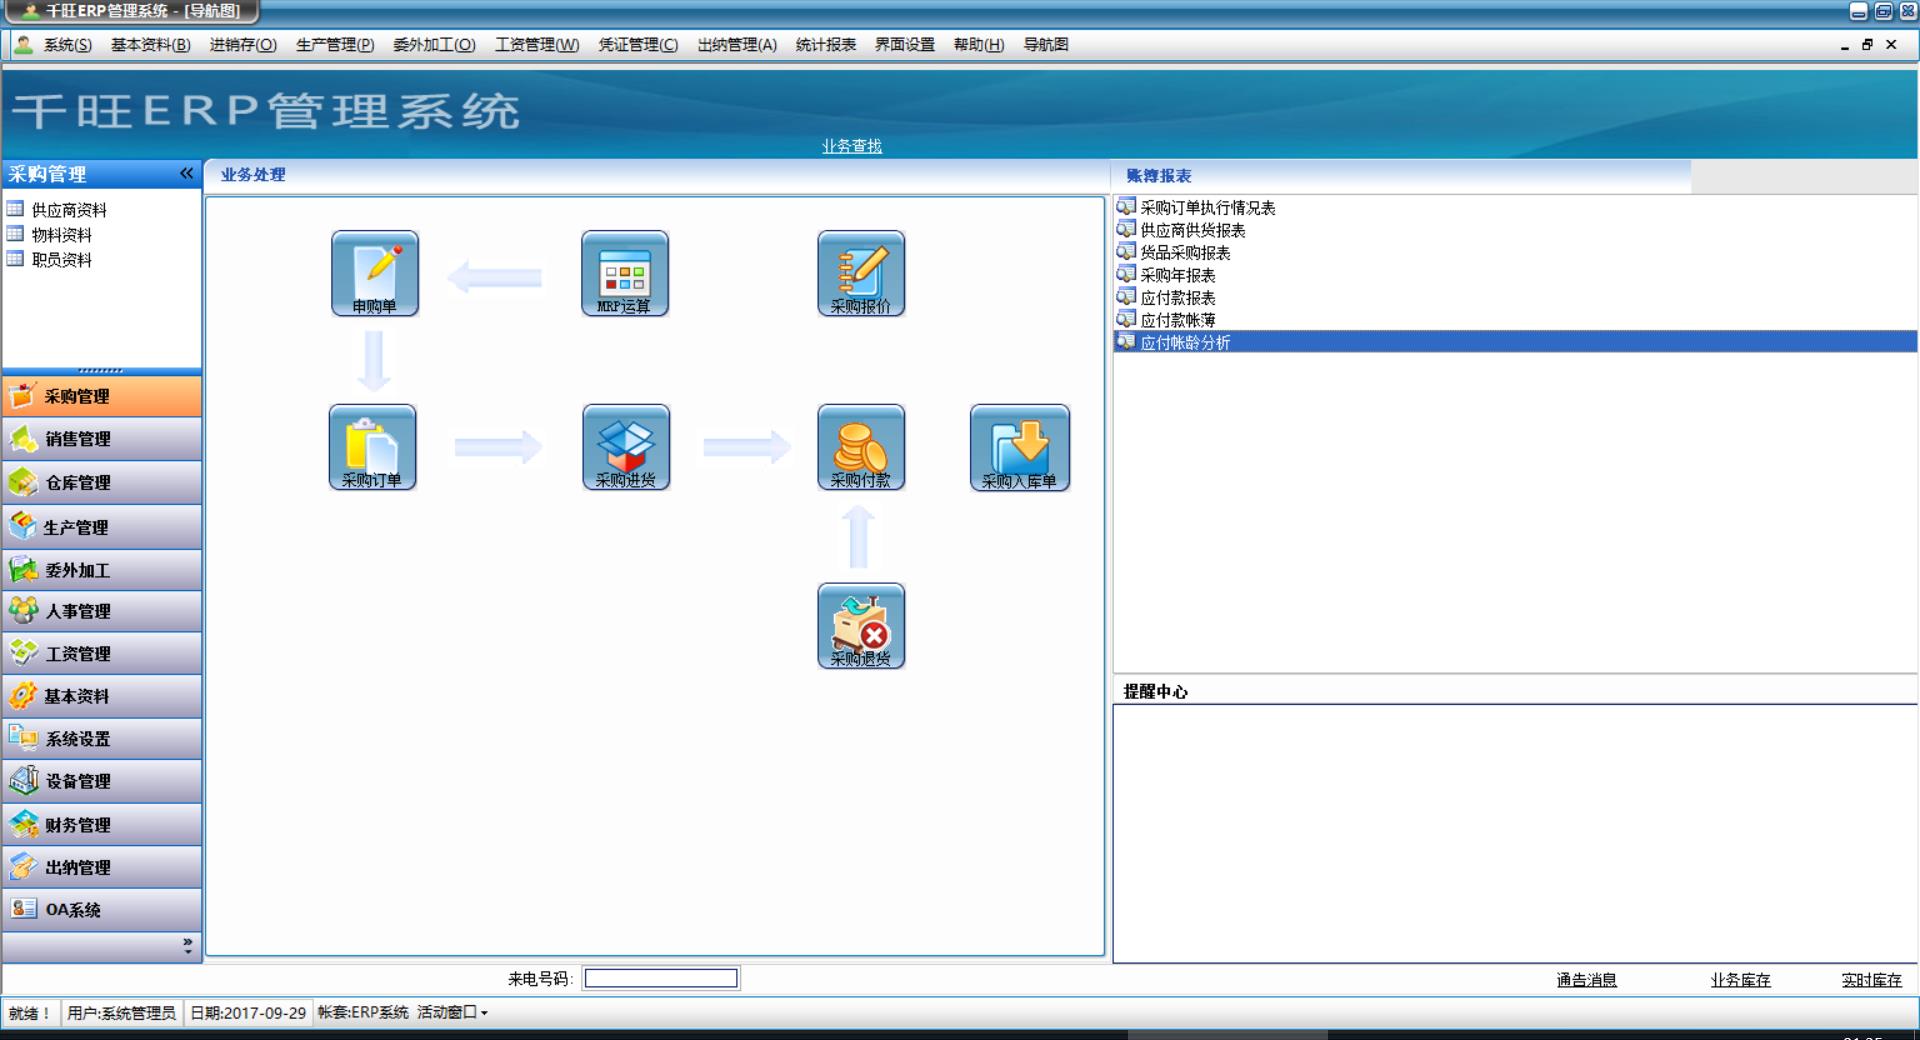The image size is (1920, 1040).
Task: Open the 设备管理 sidebar module
Action: tap(102, 781)
